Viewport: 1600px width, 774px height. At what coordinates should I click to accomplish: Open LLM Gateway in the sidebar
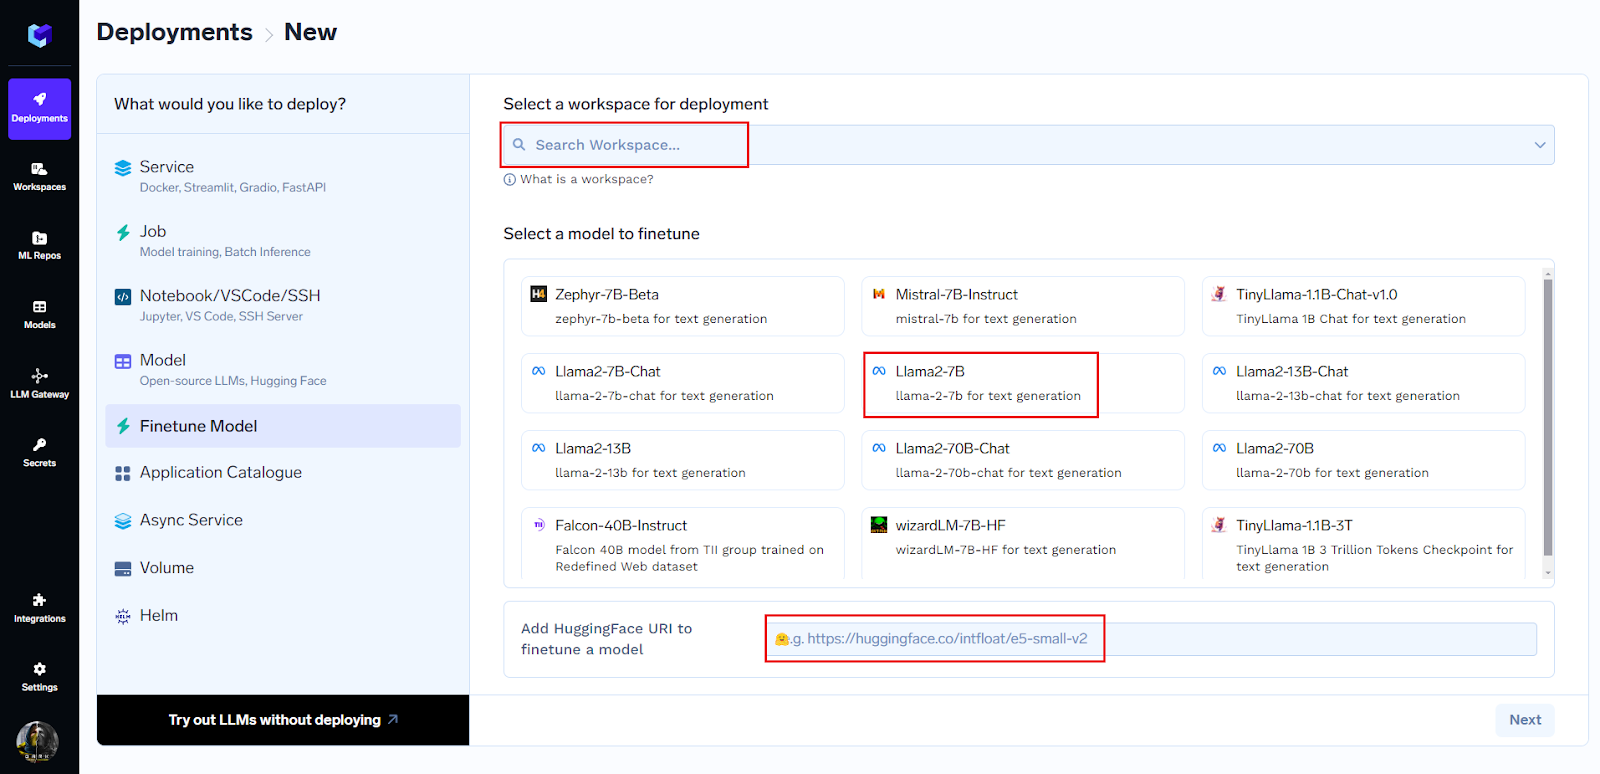[x=39, y=384]
